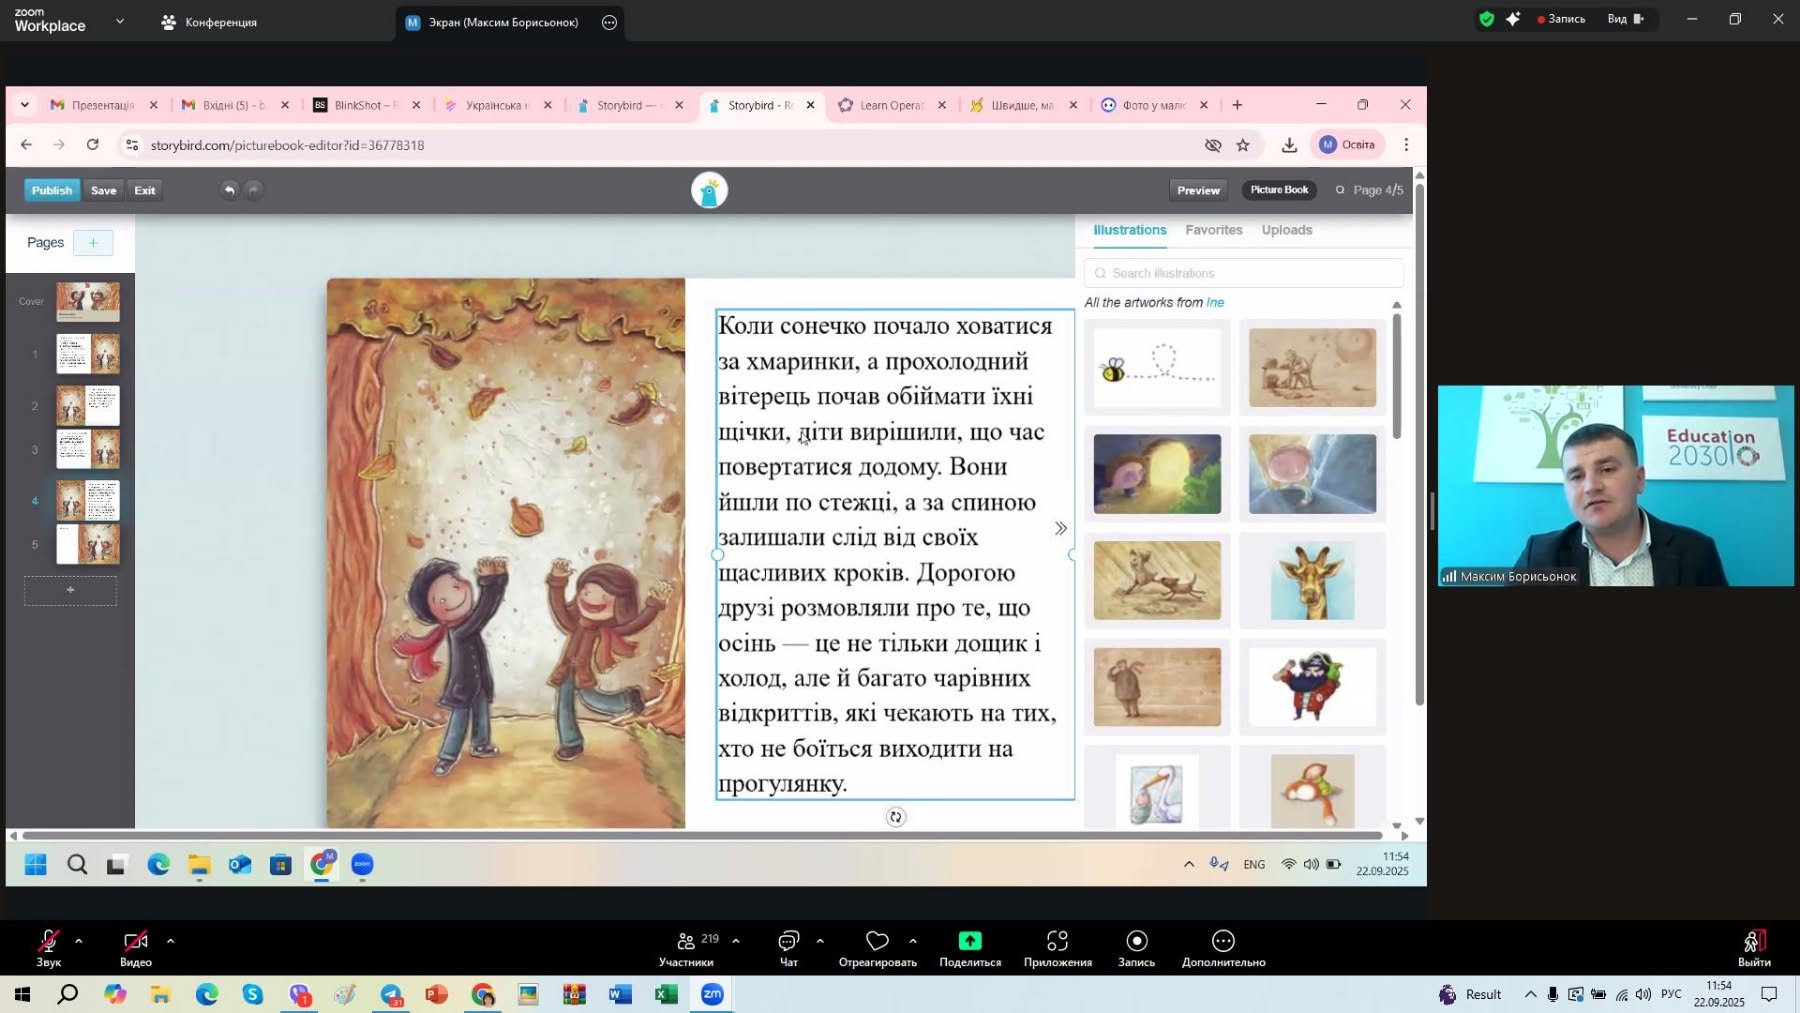
Task: Click the double-chevron arrow beside the text
Action: coord(1061,528)
